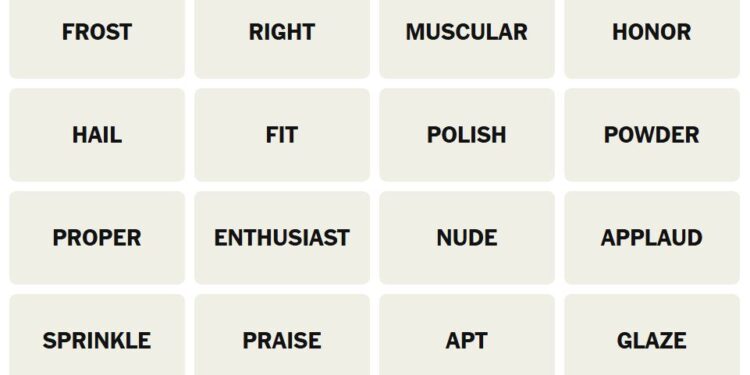Toggle selection on the tile reading POLISH

(467, 135)
